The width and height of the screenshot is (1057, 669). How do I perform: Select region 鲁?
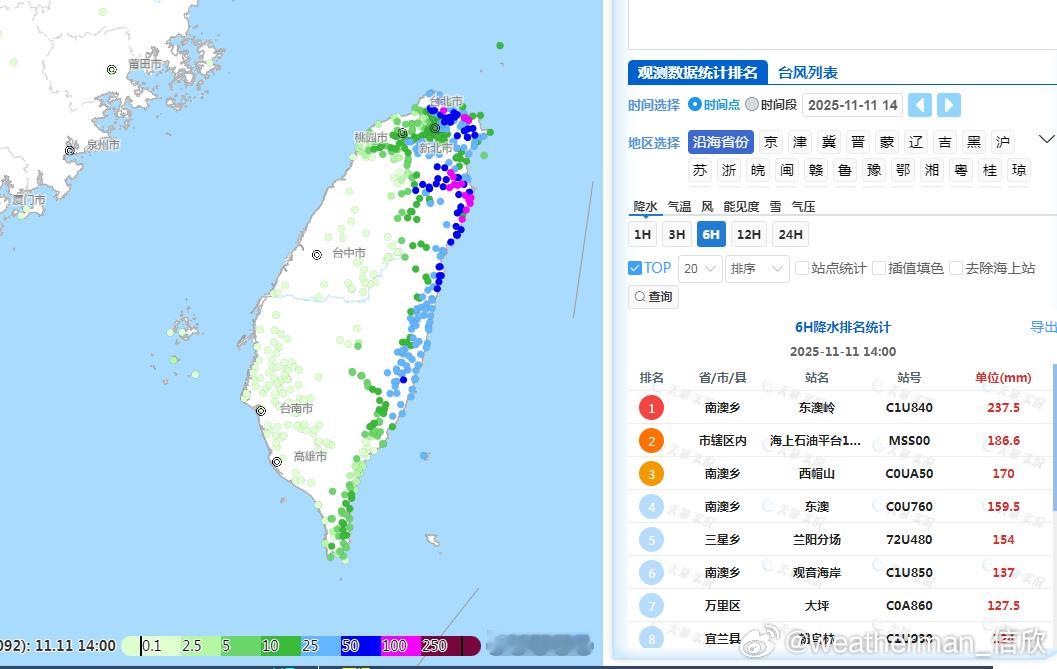point(845,171)
